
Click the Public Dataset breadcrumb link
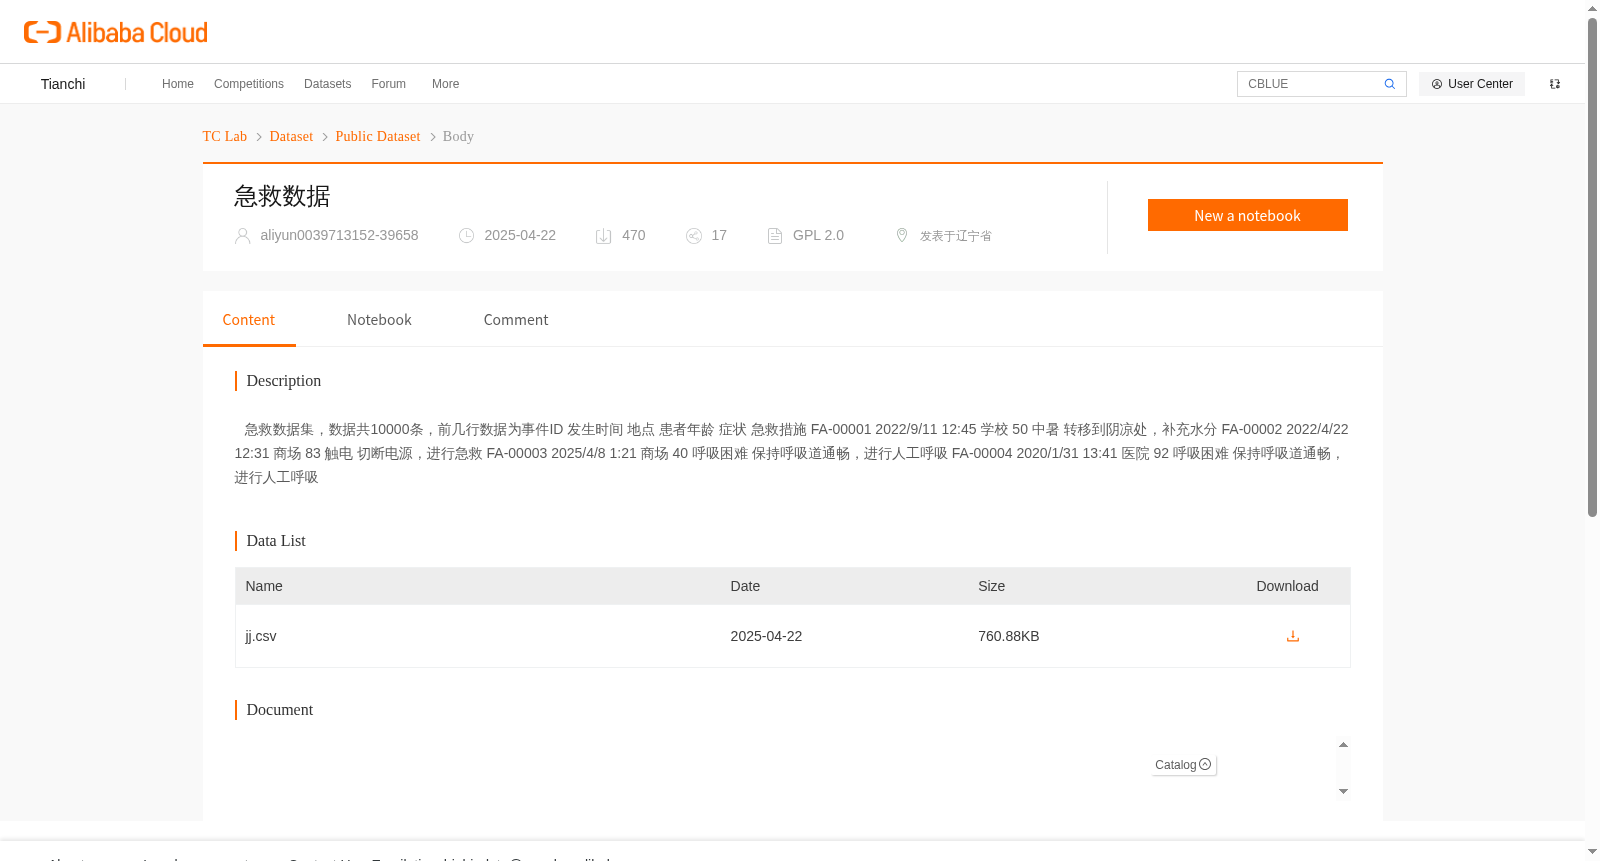click(x=378, y=136)
